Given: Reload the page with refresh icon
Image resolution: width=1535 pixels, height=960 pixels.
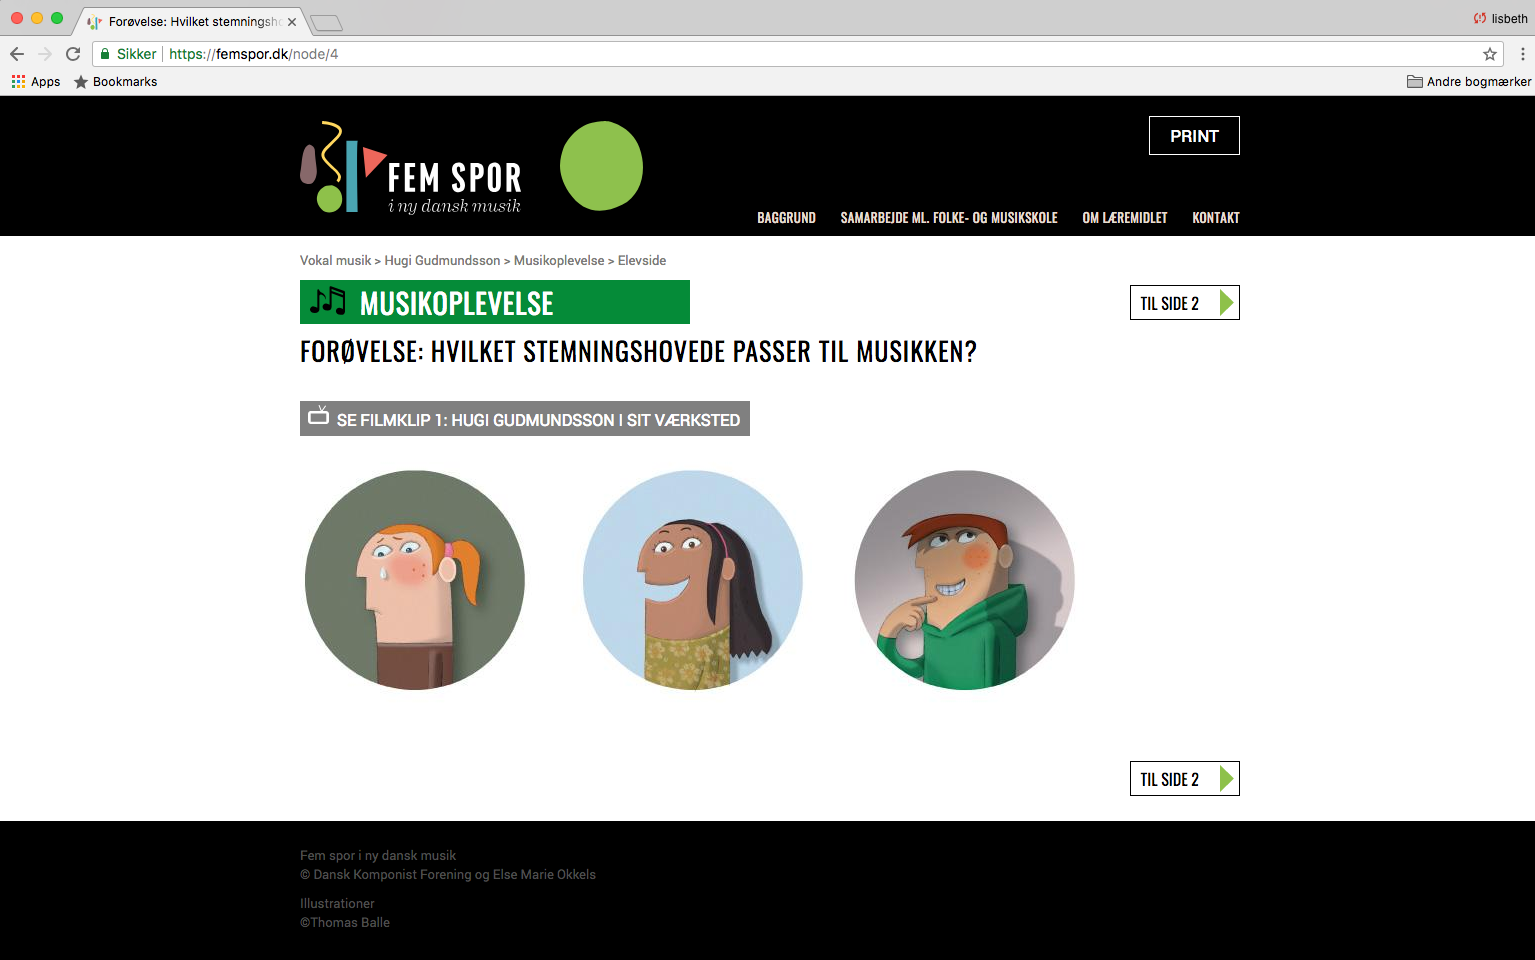Looking at the screenshot, I should (x=73, y=54).
